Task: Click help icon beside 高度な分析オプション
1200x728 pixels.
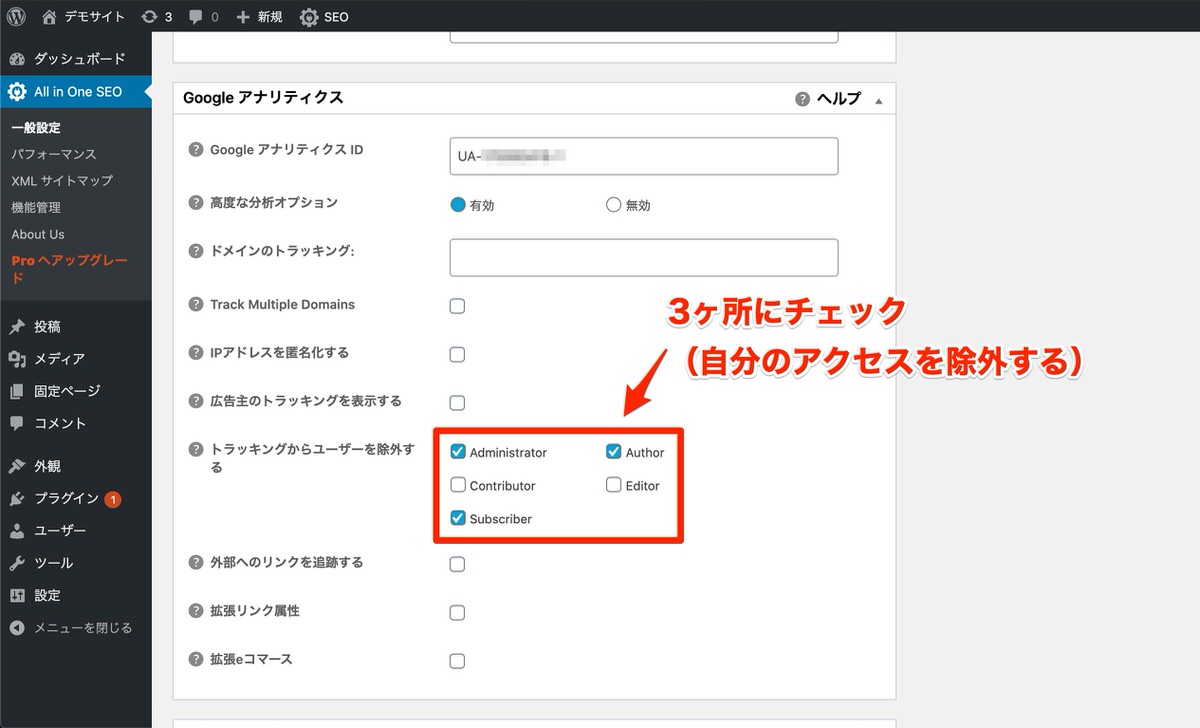Action: (196, 203)
